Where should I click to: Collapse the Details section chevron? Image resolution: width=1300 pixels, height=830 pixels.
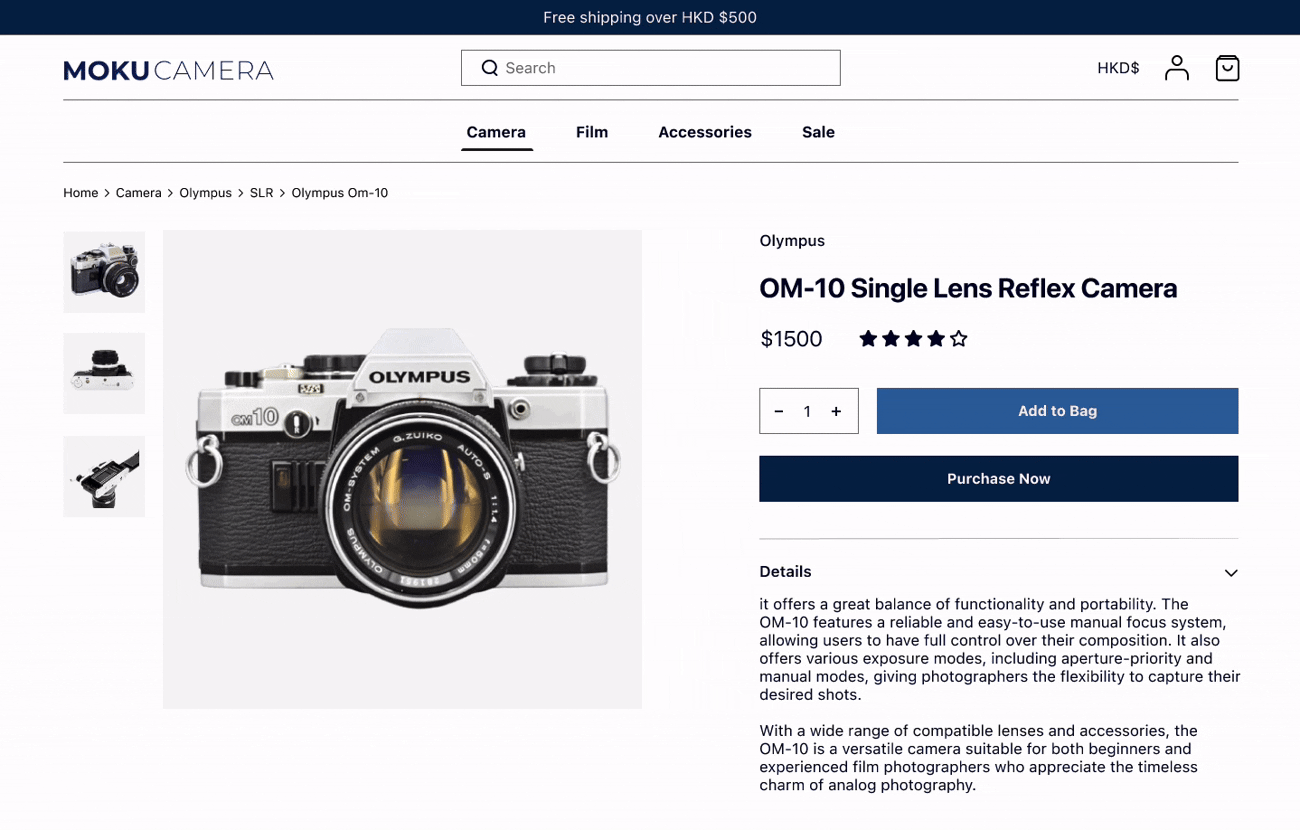click(1231, 573)
